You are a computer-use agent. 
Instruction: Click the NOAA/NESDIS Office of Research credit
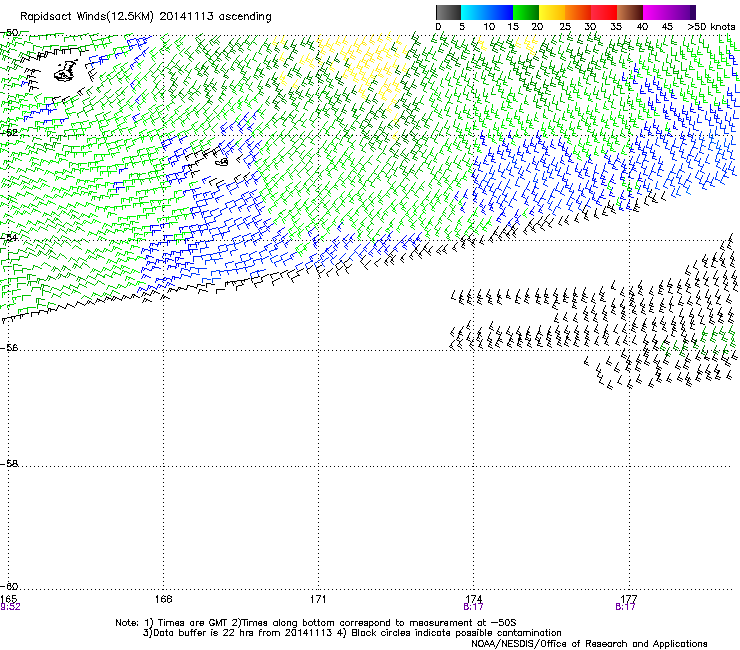589,644
